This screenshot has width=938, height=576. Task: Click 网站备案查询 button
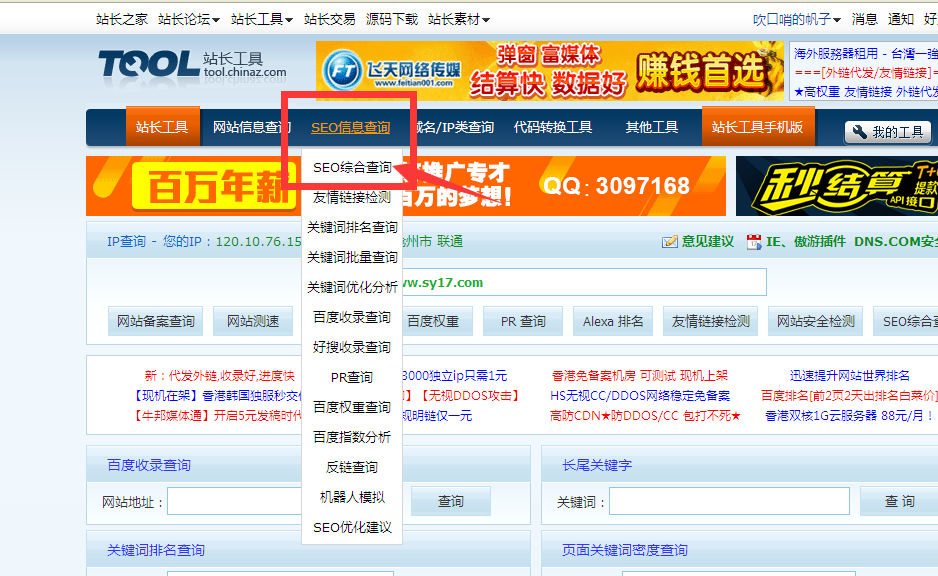(156, 322)
